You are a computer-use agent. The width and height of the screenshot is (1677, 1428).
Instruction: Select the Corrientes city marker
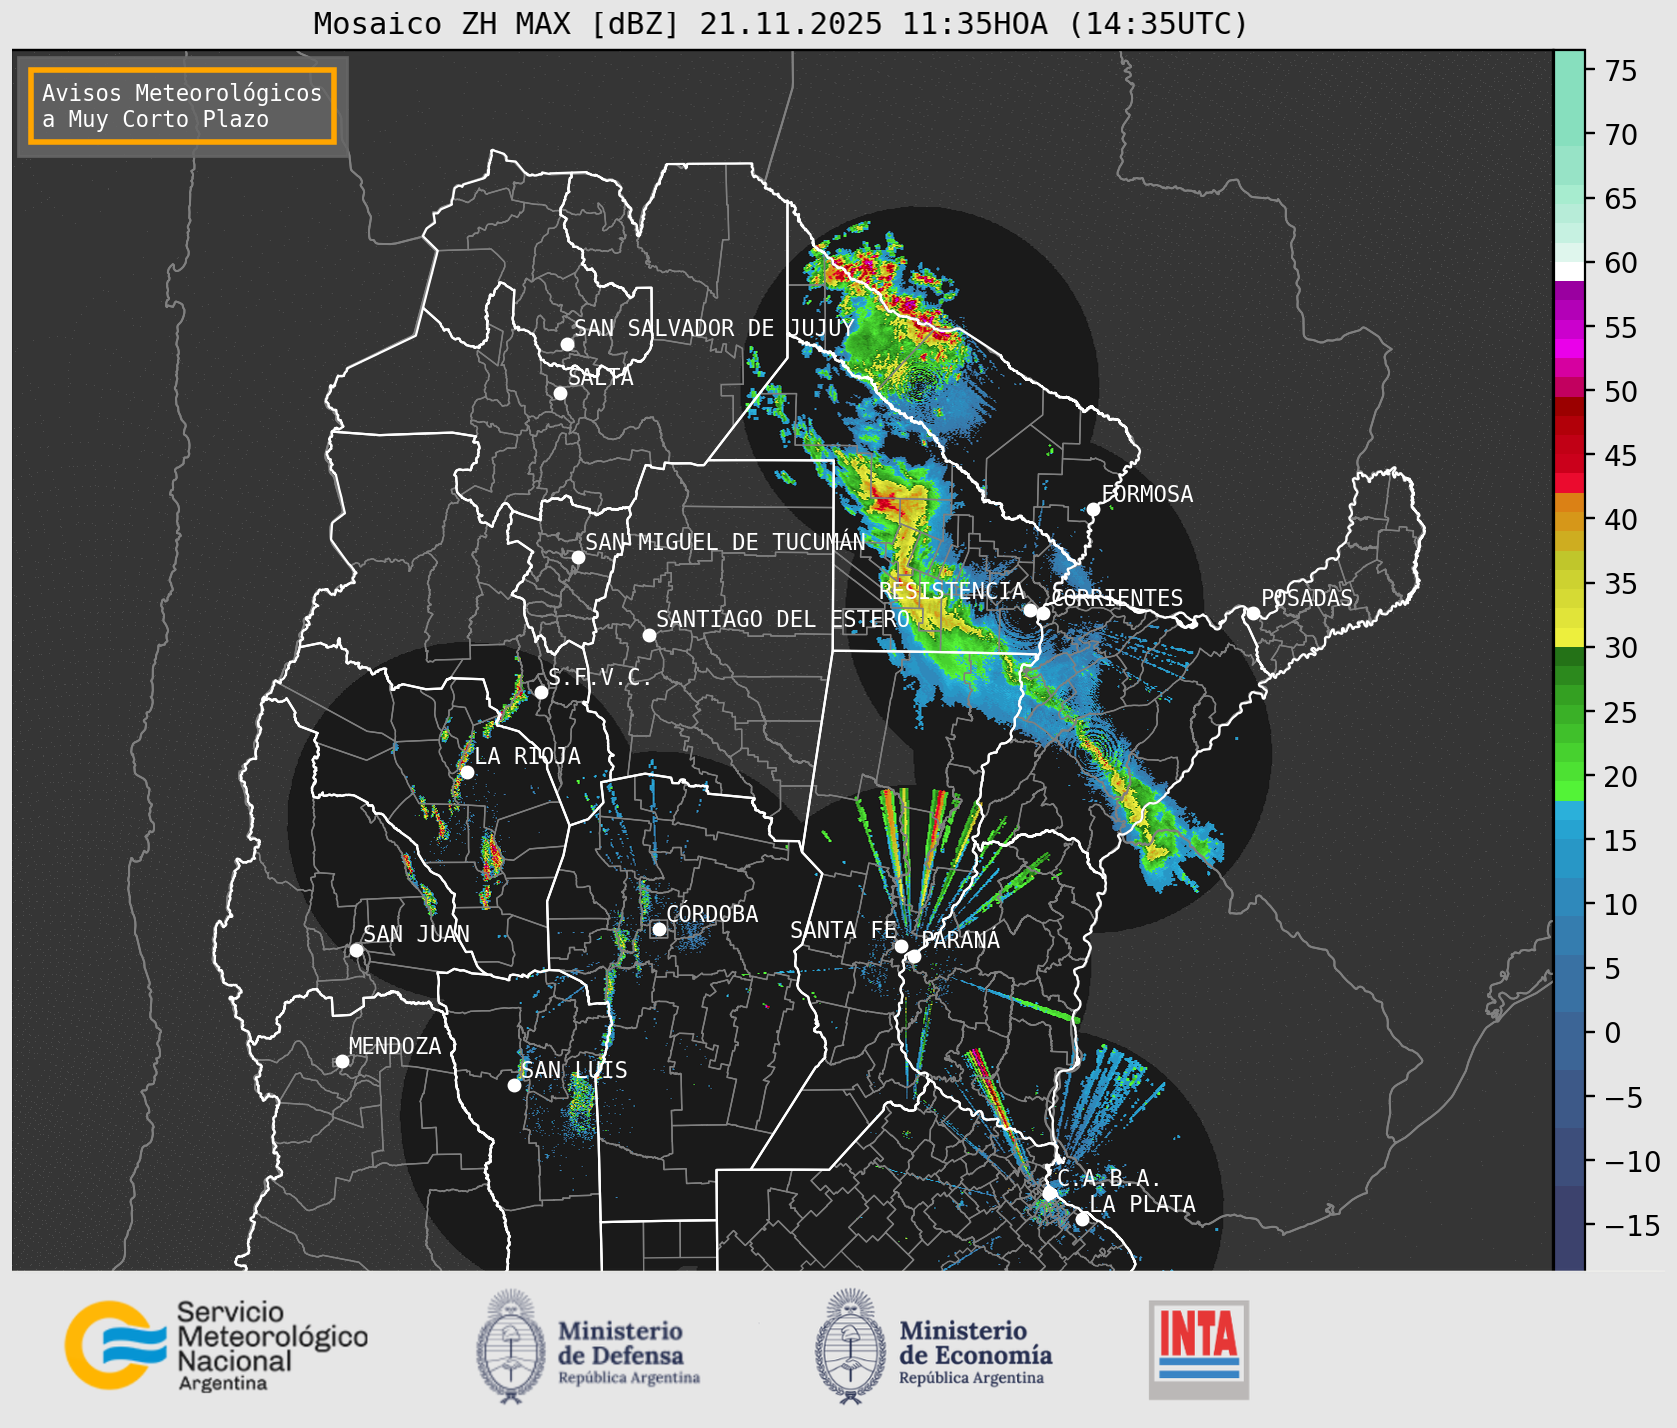(1043, 613)
